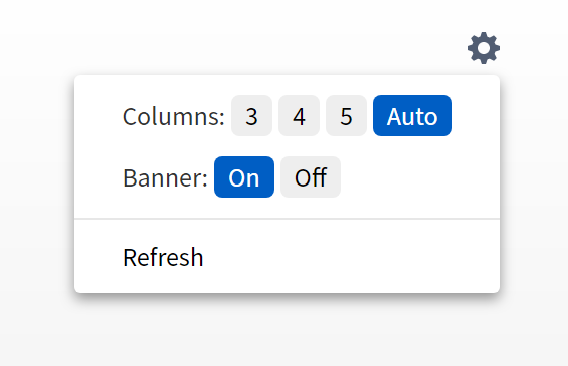The width and height of the screenshot is (568, 366).
Task: Choose the five-column grid button
Action: [x=346, y=116]
